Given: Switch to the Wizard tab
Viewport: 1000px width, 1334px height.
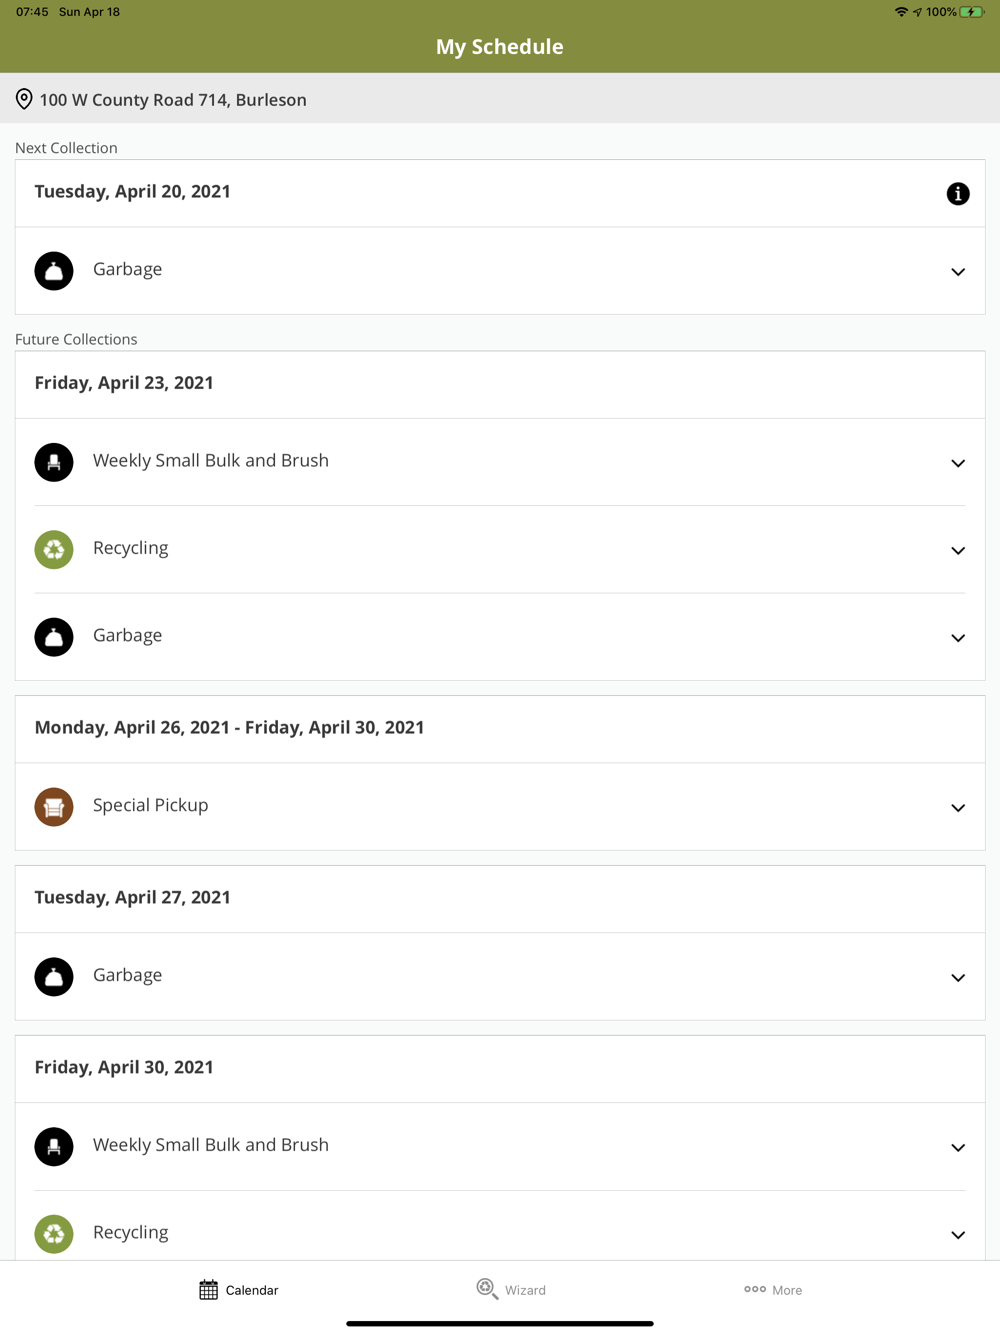Looking at the screenshot, I should point(511,1290).
